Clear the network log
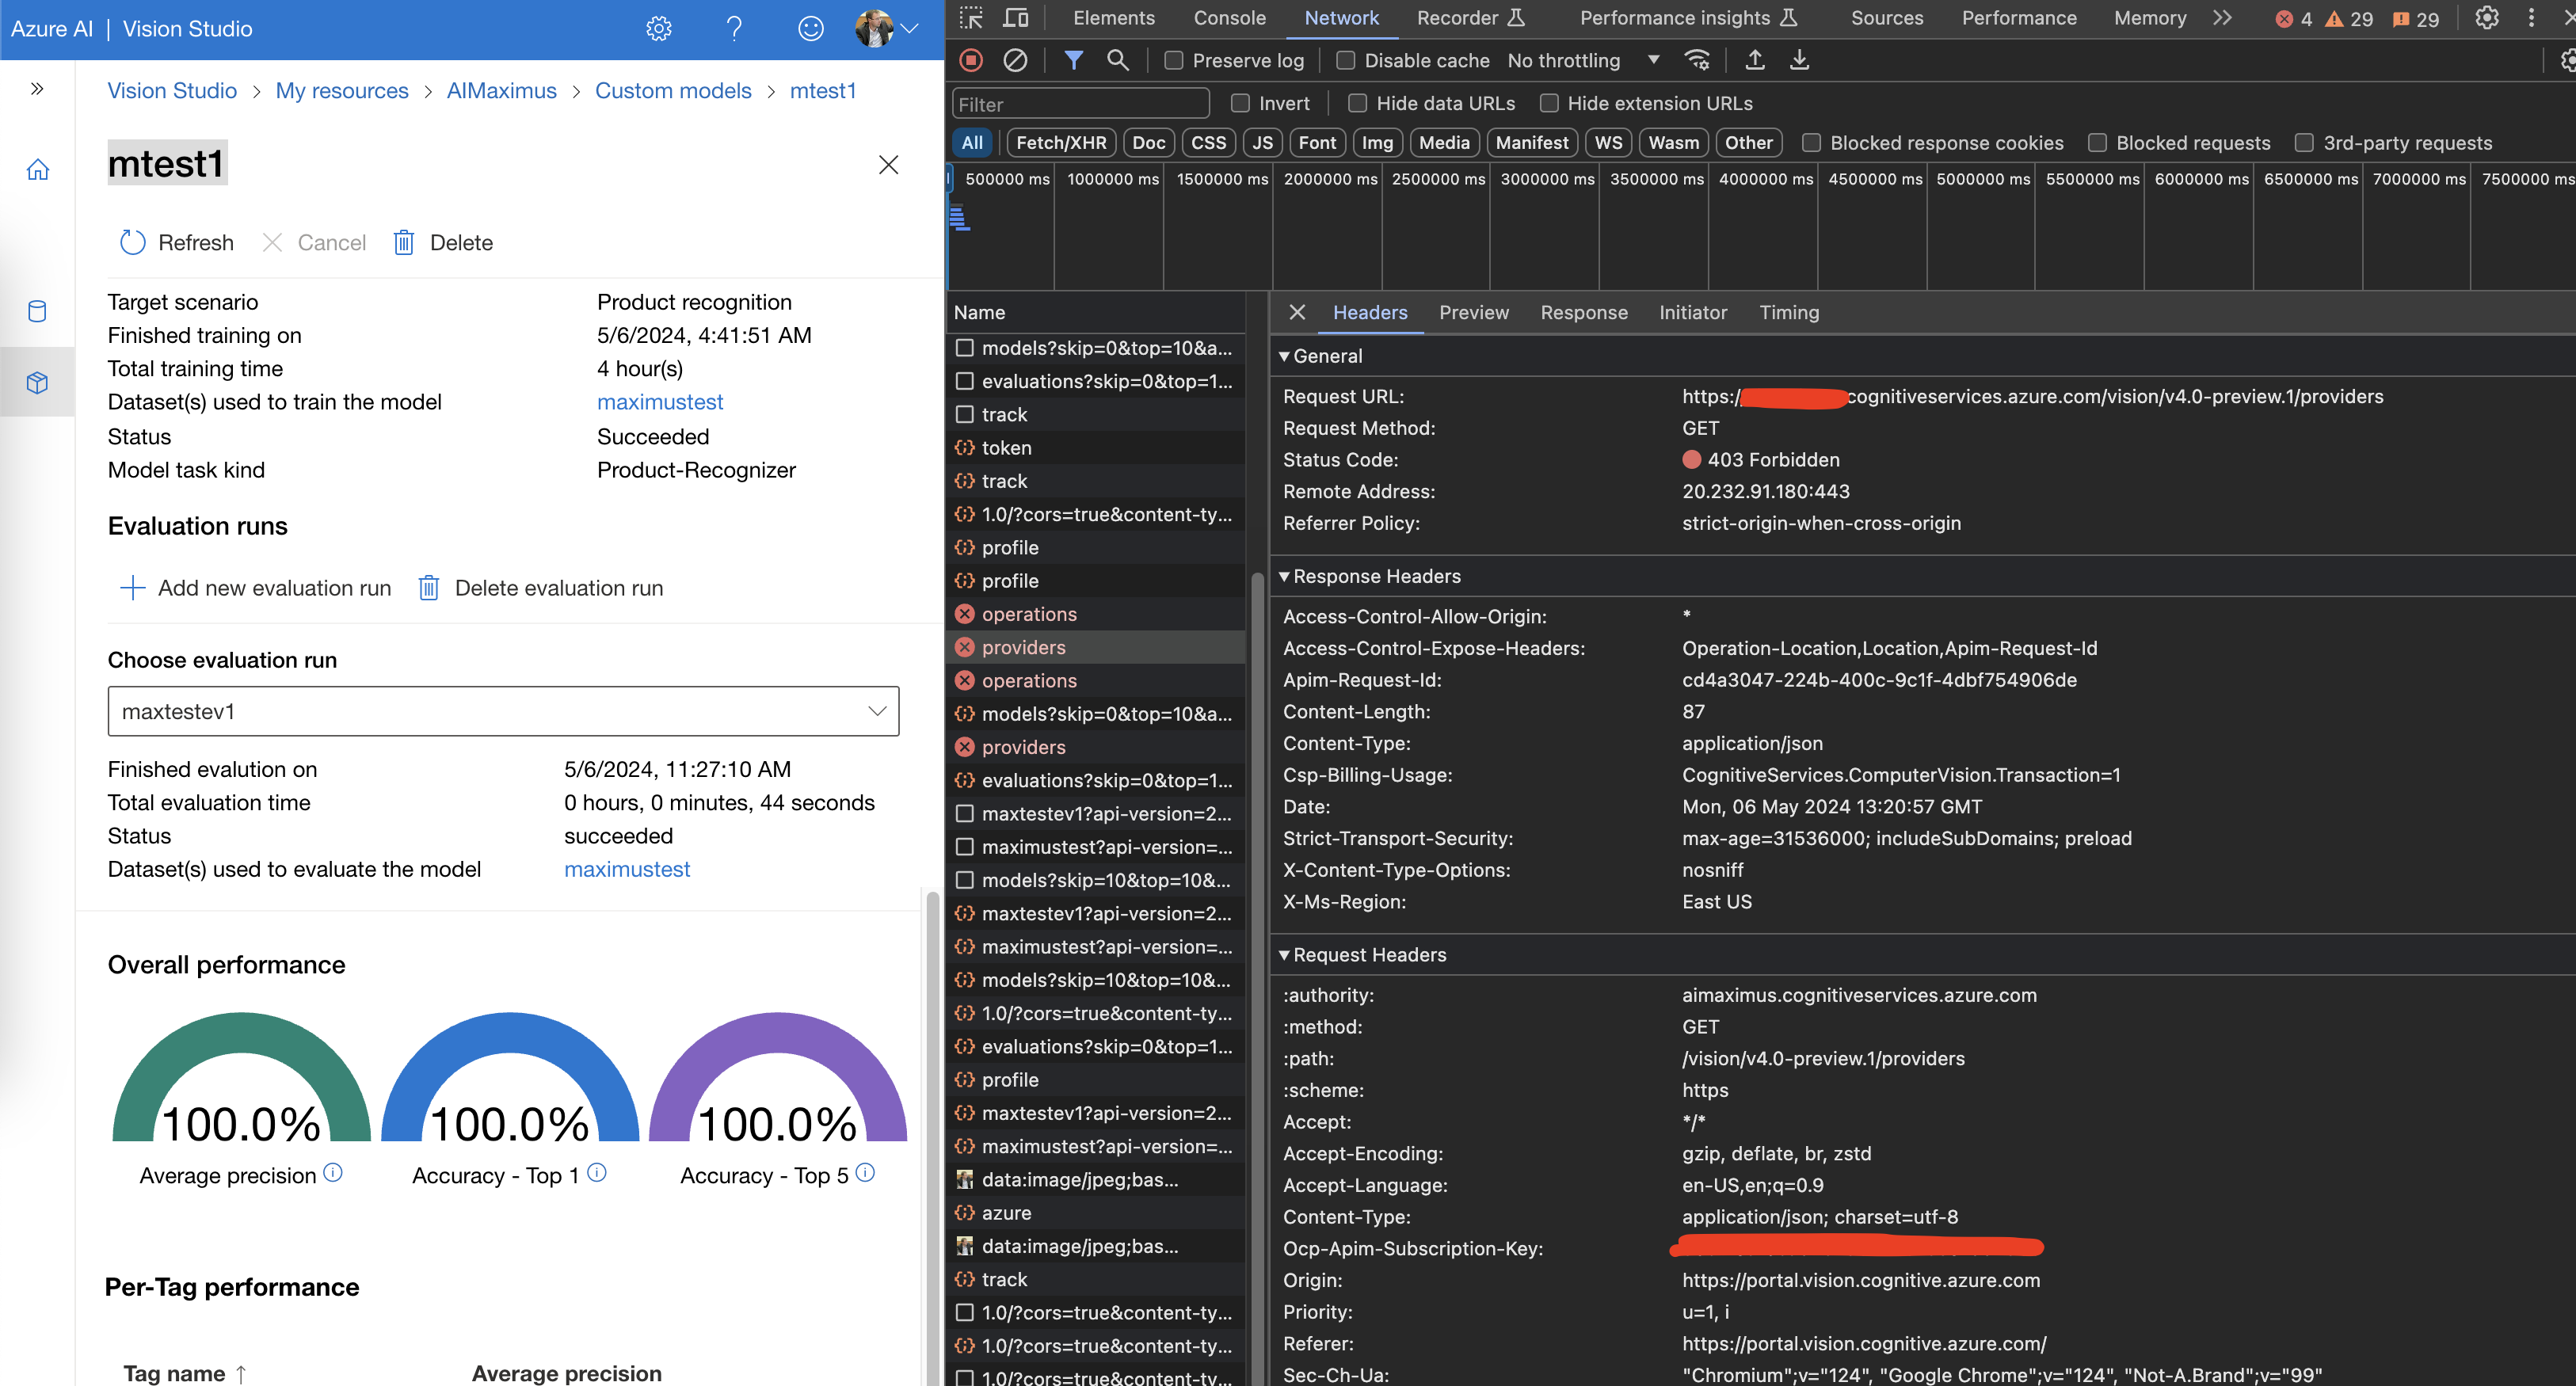The height and width of the screenshot is (1386, 2576). click(1015, 60)
